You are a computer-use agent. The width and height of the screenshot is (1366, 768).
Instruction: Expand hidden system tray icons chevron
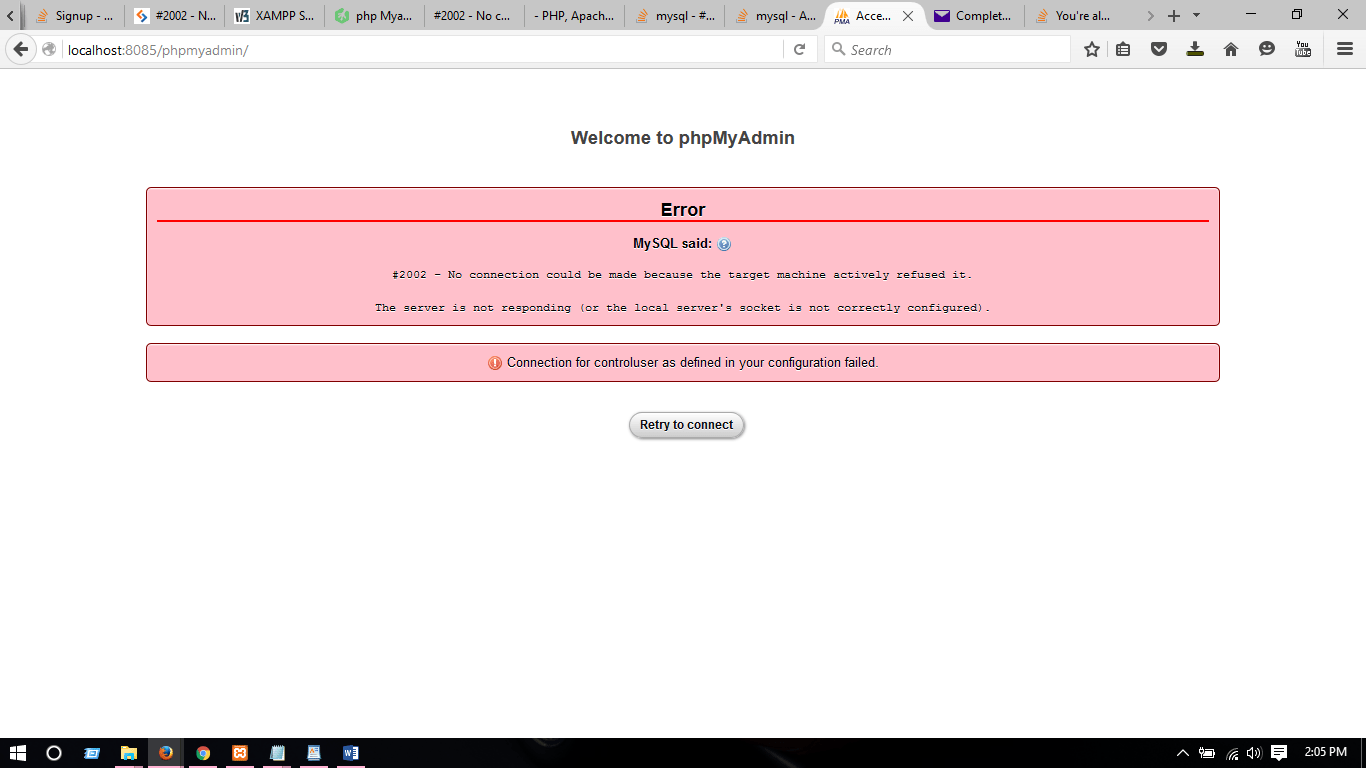1183,753
